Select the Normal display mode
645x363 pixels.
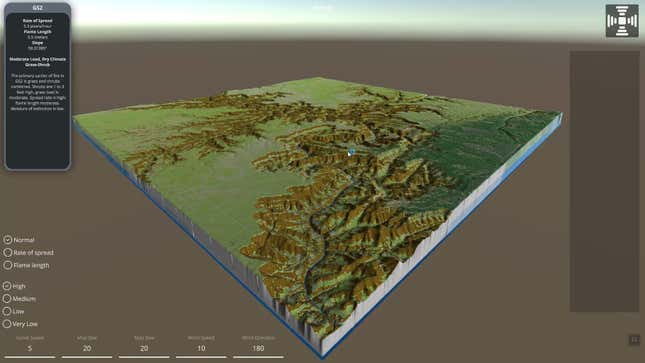[19, 240]
